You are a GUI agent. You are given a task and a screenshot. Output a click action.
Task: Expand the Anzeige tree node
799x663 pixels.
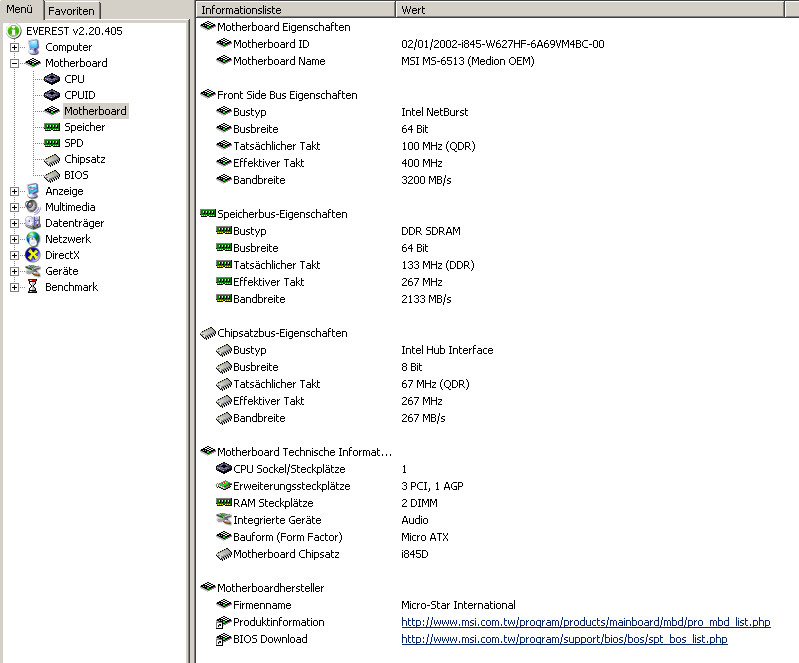[x=14, y=192]
